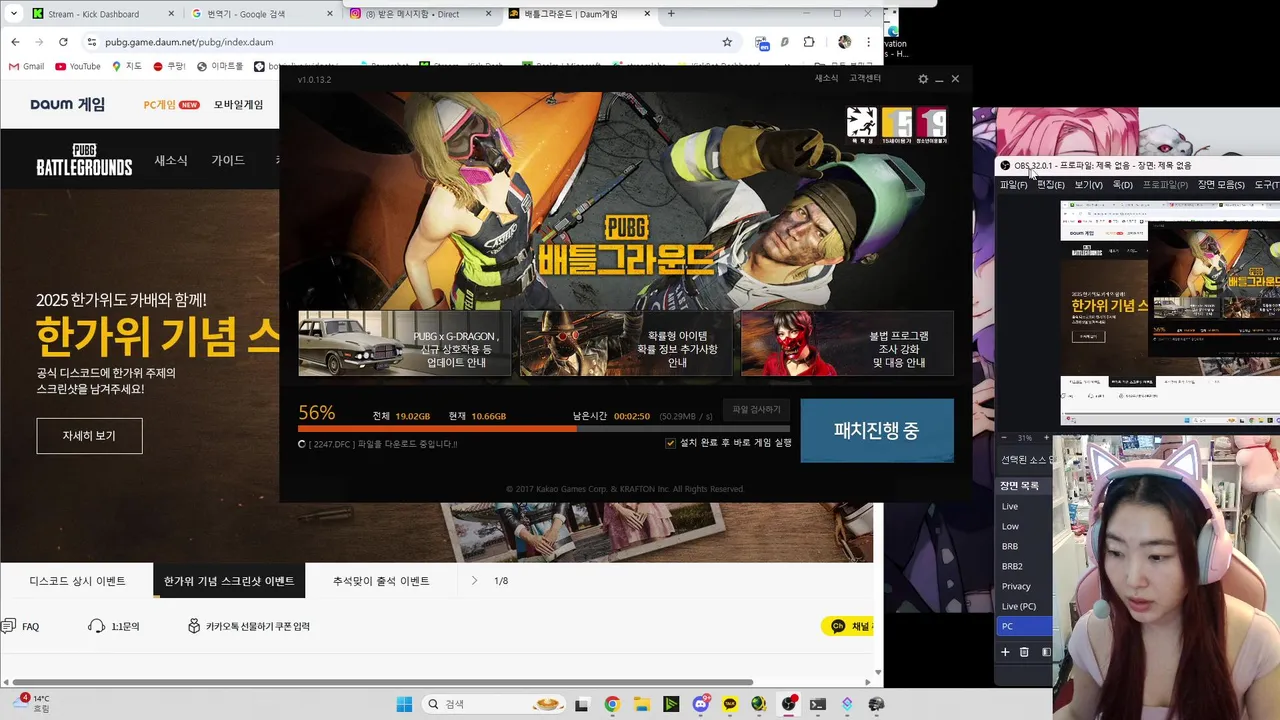Open 1:1문의 headset link
Viewport: 1280px width, 720px height.
114,626
